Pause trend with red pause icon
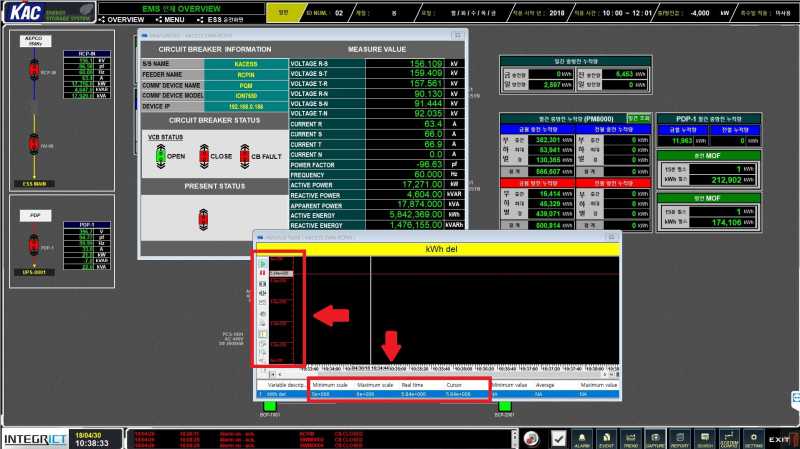Screen dimensions: 800x449 tap(263, 273)
